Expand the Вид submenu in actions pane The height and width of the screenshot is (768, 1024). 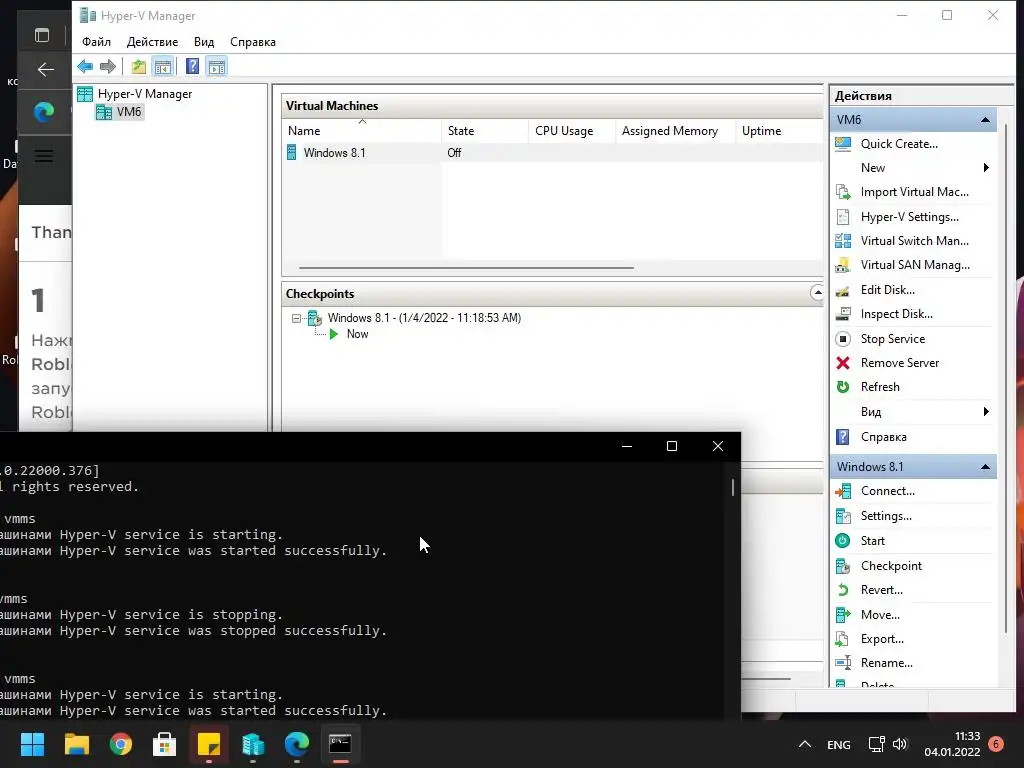[x=986, y=411]
